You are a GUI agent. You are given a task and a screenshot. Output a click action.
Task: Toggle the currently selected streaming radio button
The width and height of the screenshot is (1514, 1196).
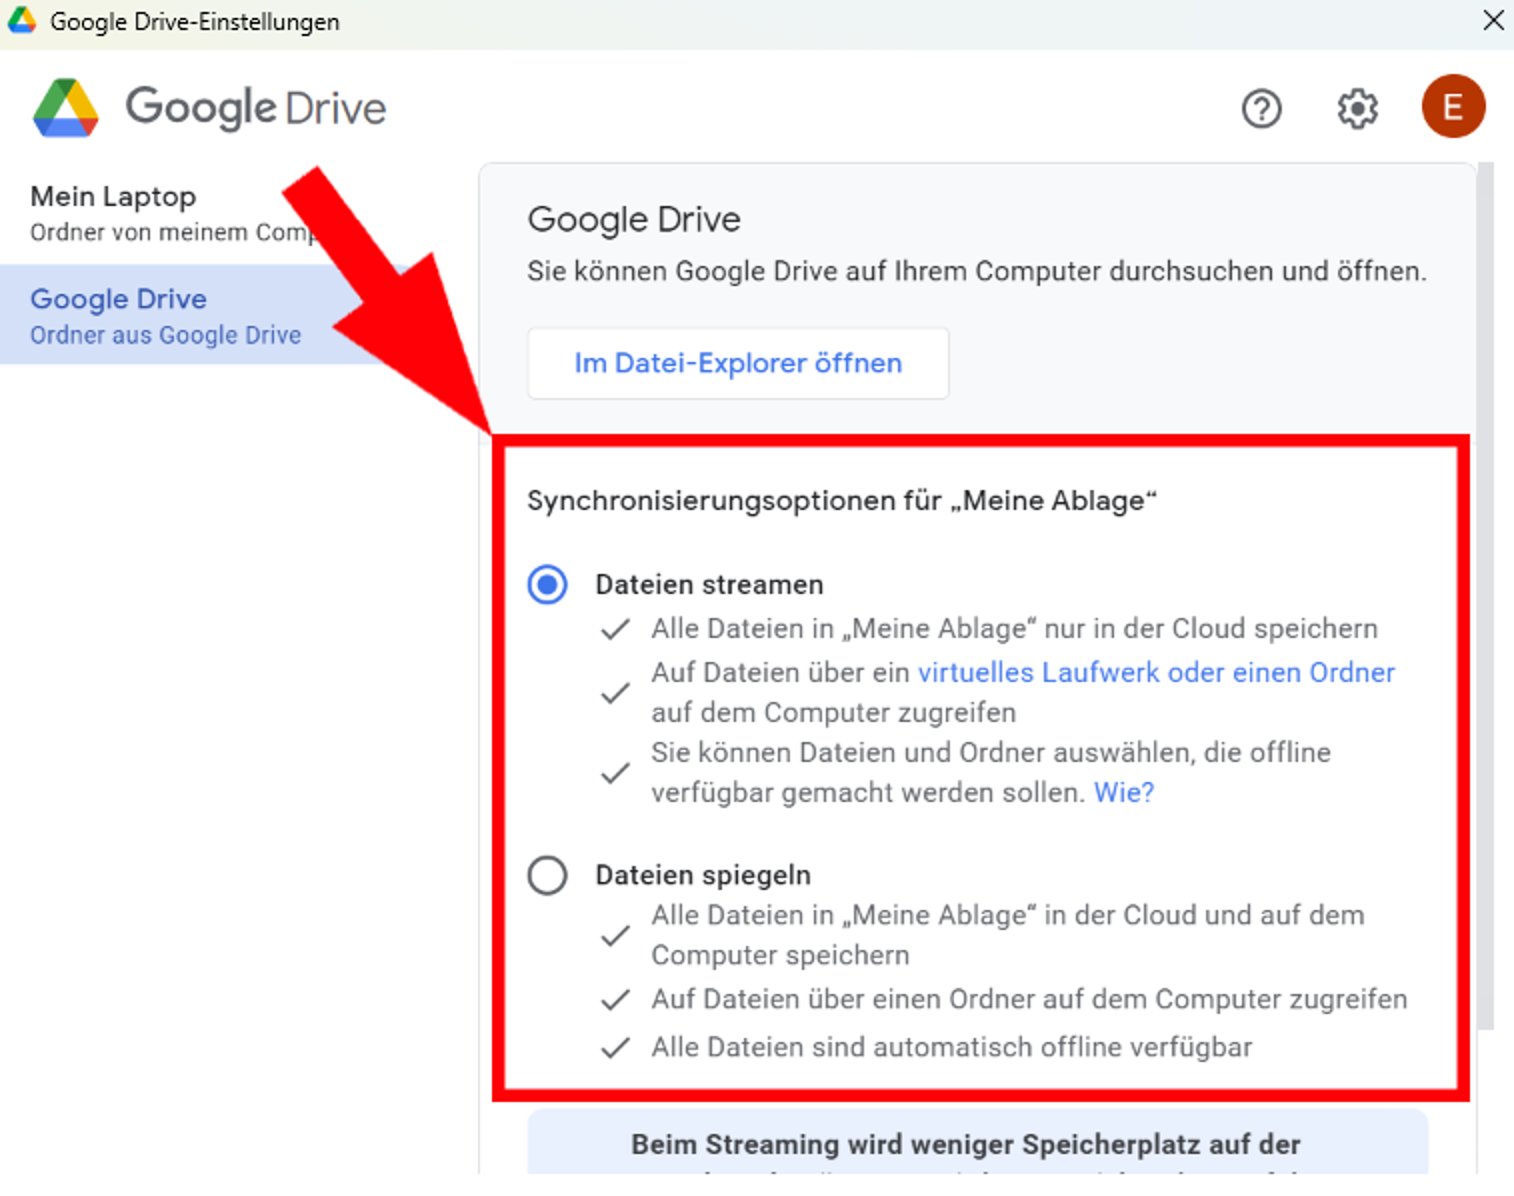click(x=546, y=585)
